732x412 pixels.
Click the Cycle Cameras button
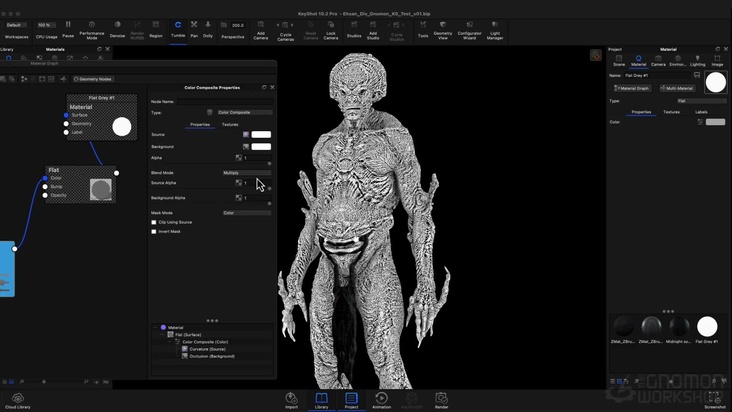(285, 30)
